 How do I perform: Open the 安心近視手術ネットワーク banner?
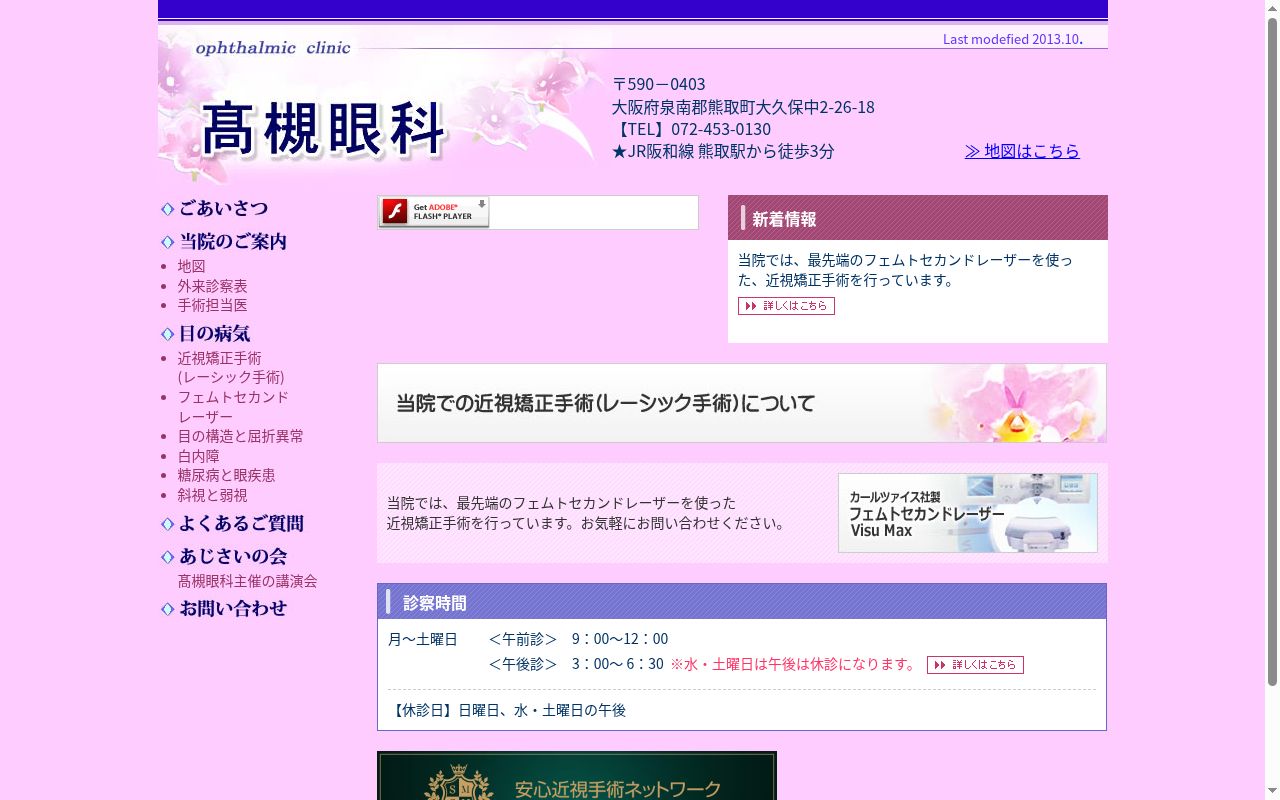577,776
